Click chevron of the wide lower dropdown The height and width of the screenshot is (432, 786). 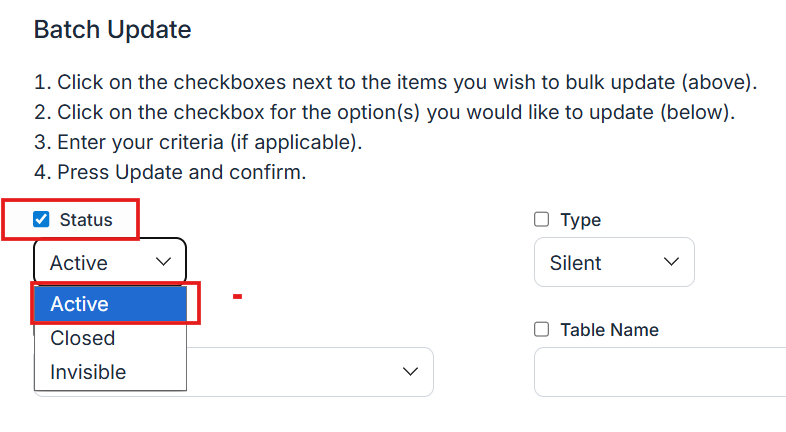pyautogui.click(x=409, y=372)
